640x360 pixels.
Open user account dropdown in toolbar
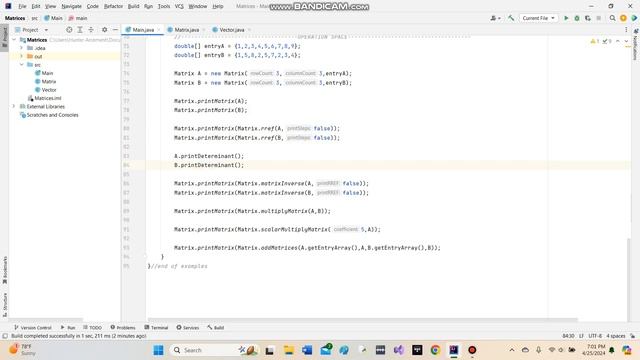pos(495,18)
